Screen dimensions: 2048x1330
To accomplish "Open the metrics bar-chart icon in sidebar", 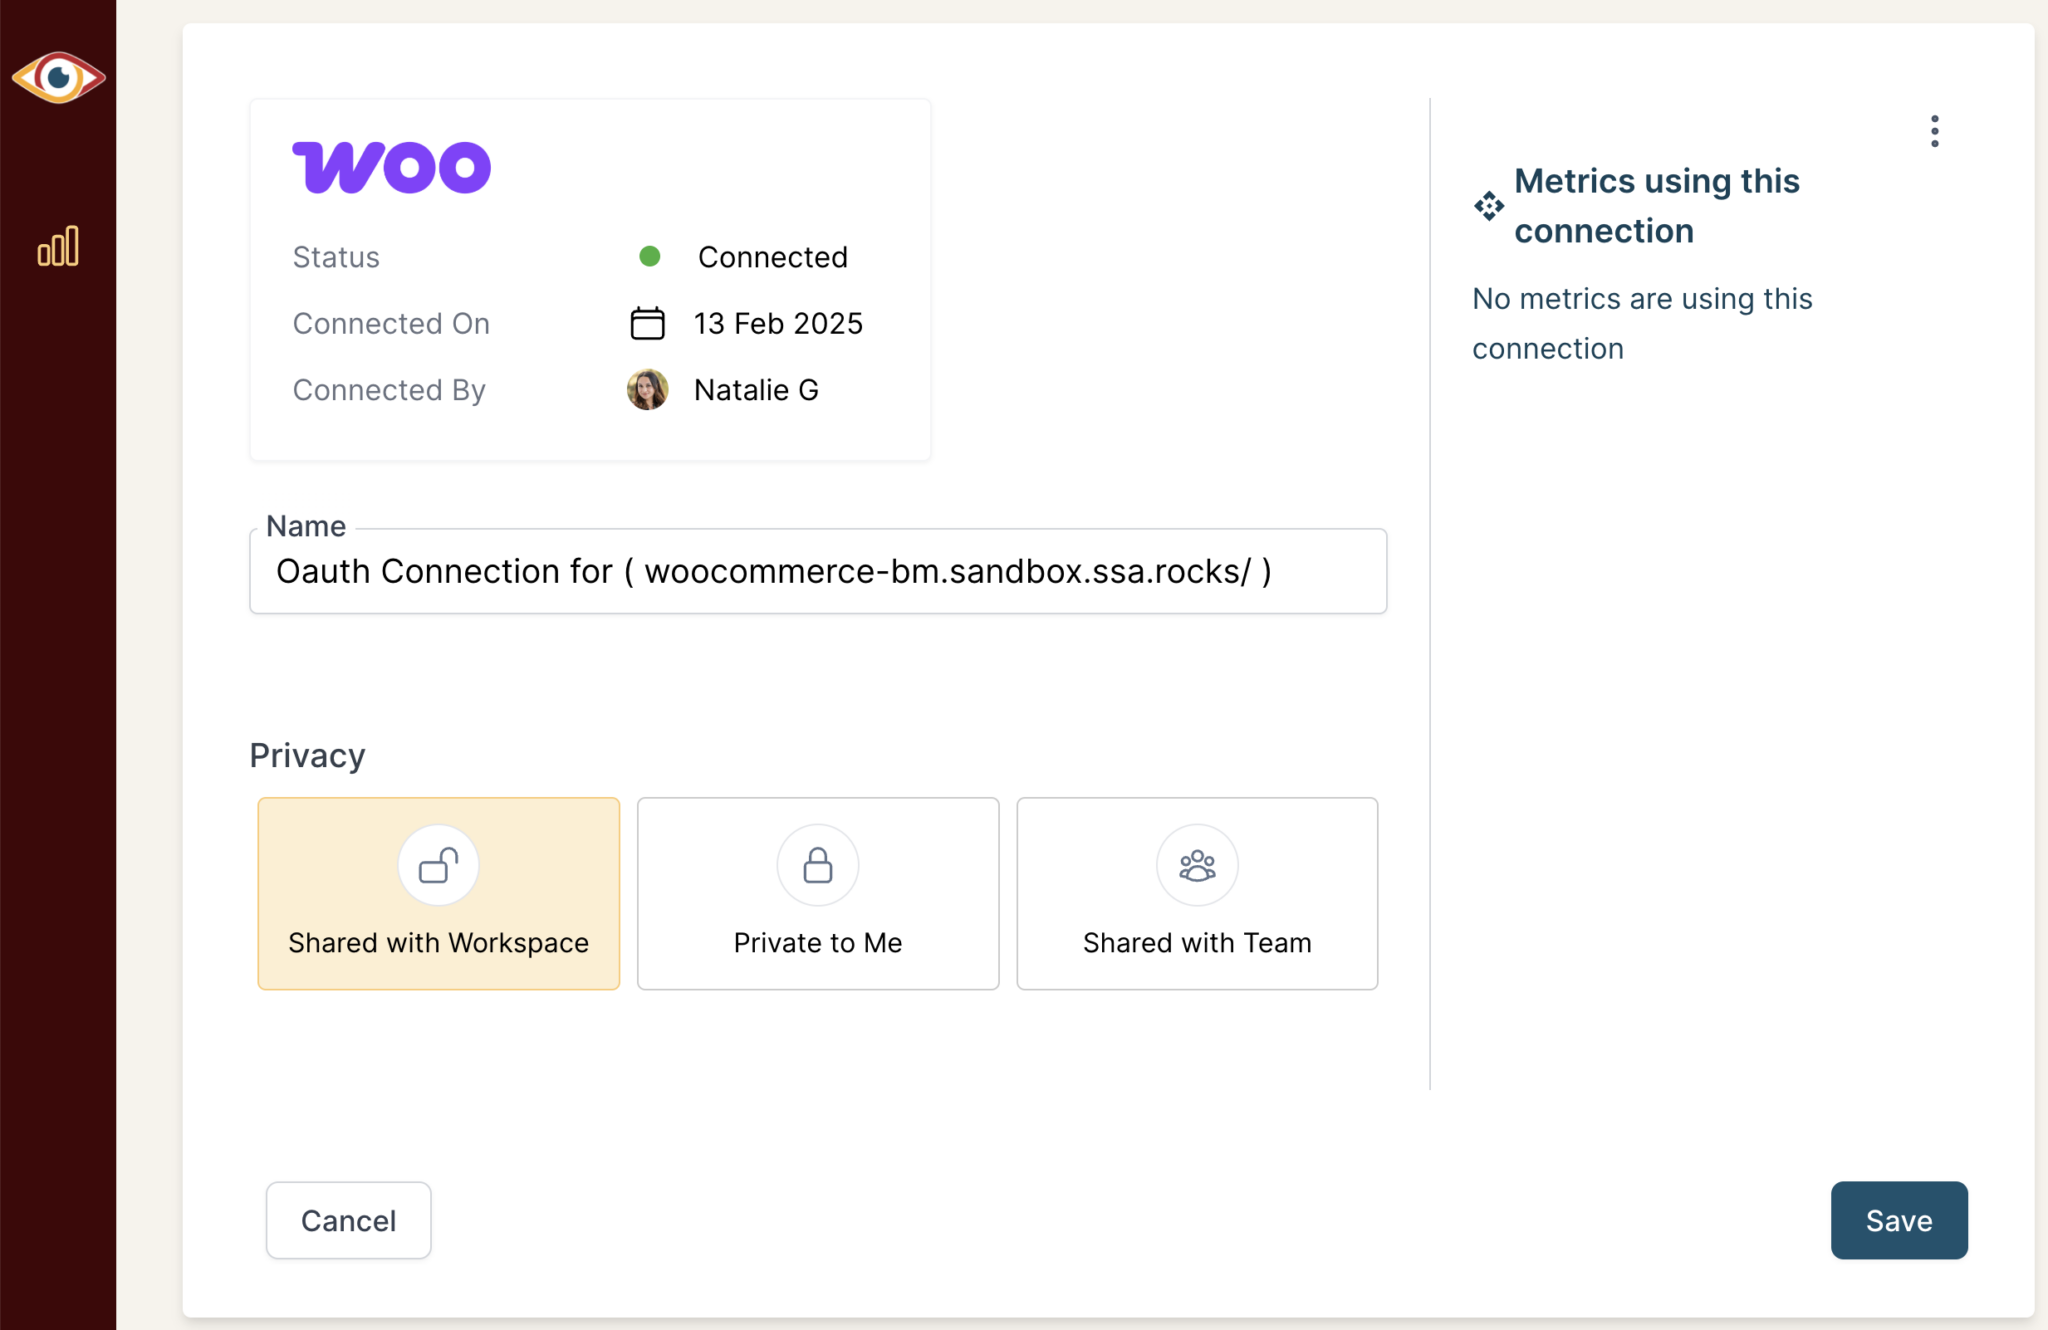I will (58, 246).
